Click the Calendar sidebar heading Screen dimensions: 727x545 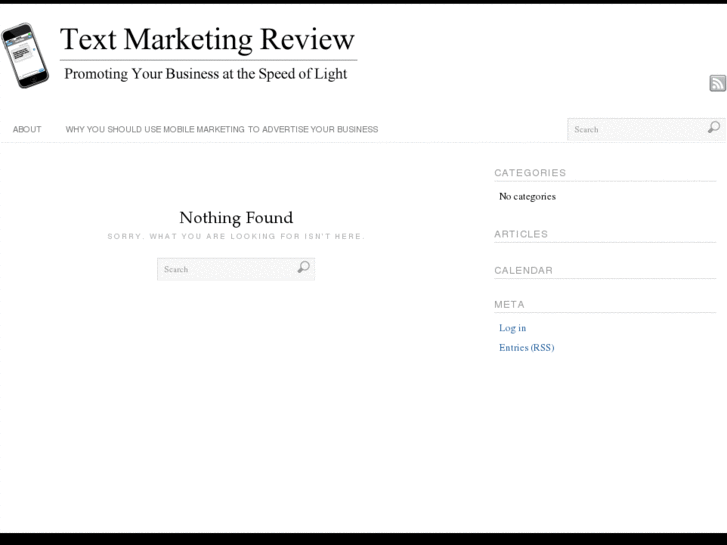(x=523, y=270)
